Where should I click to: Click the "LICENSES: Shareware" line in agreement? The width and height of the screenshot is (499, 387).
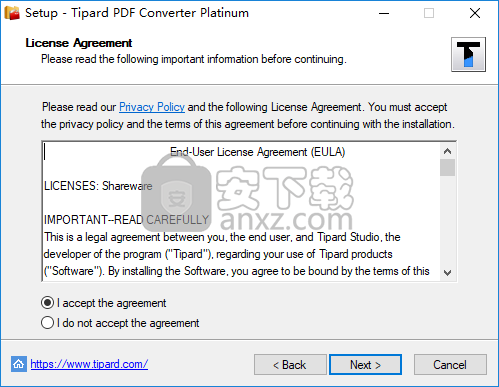coord(98,186)
